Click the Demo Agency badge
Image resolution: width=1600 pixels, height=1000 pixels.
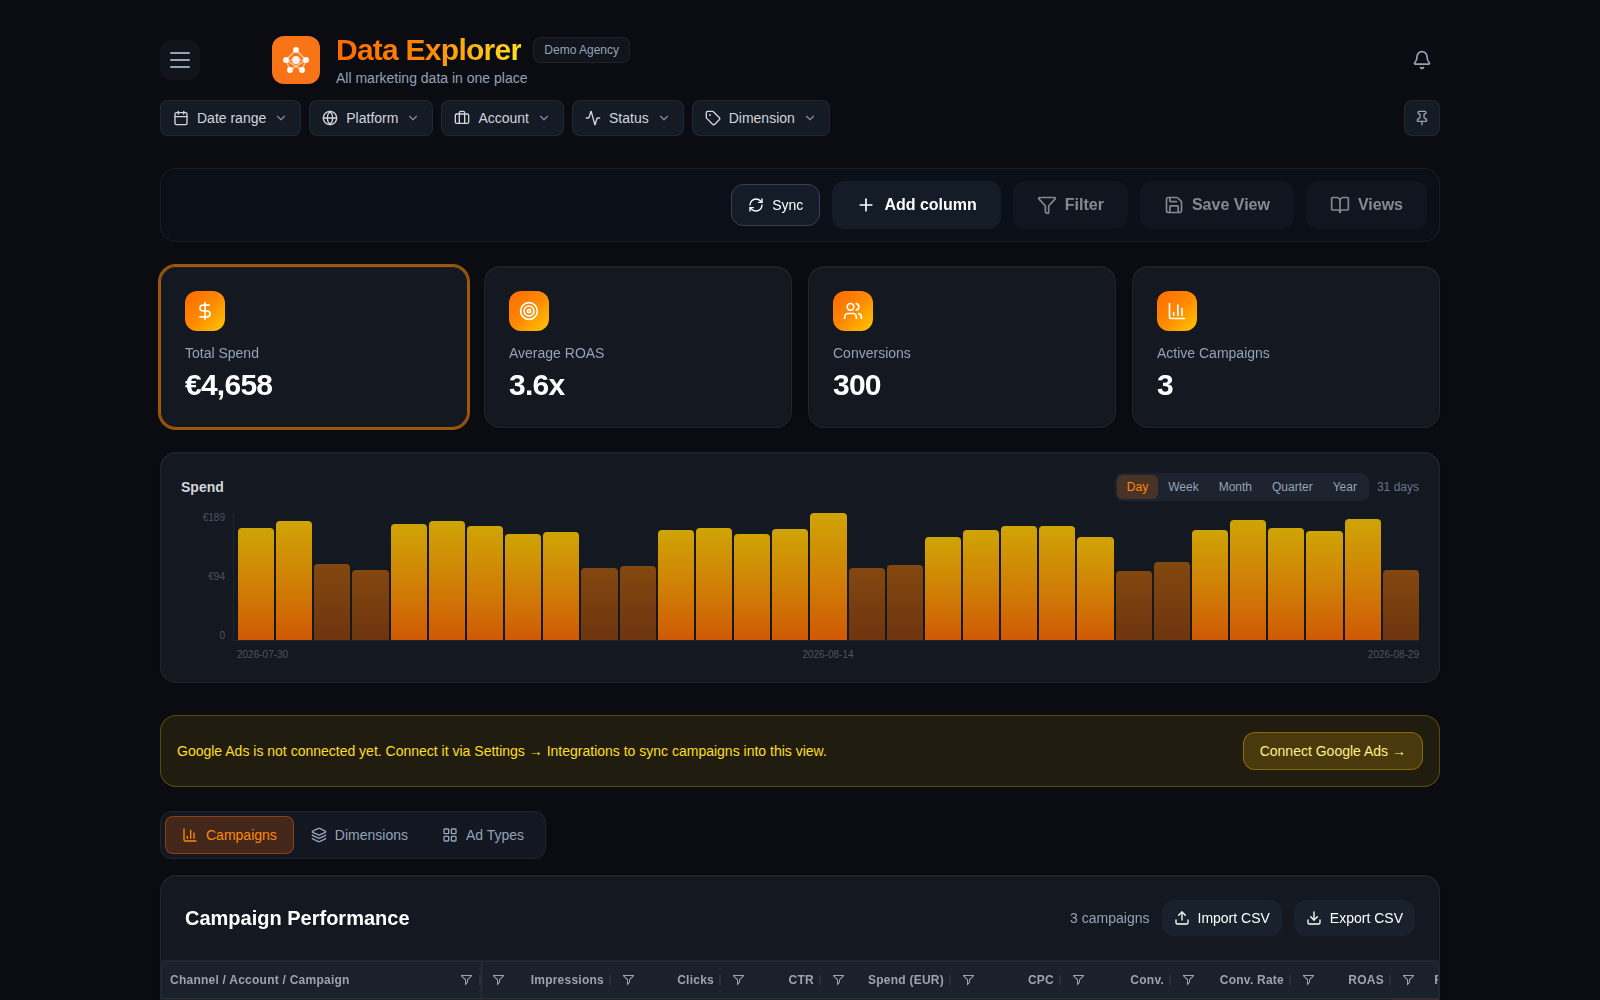(x=581, y=50)
